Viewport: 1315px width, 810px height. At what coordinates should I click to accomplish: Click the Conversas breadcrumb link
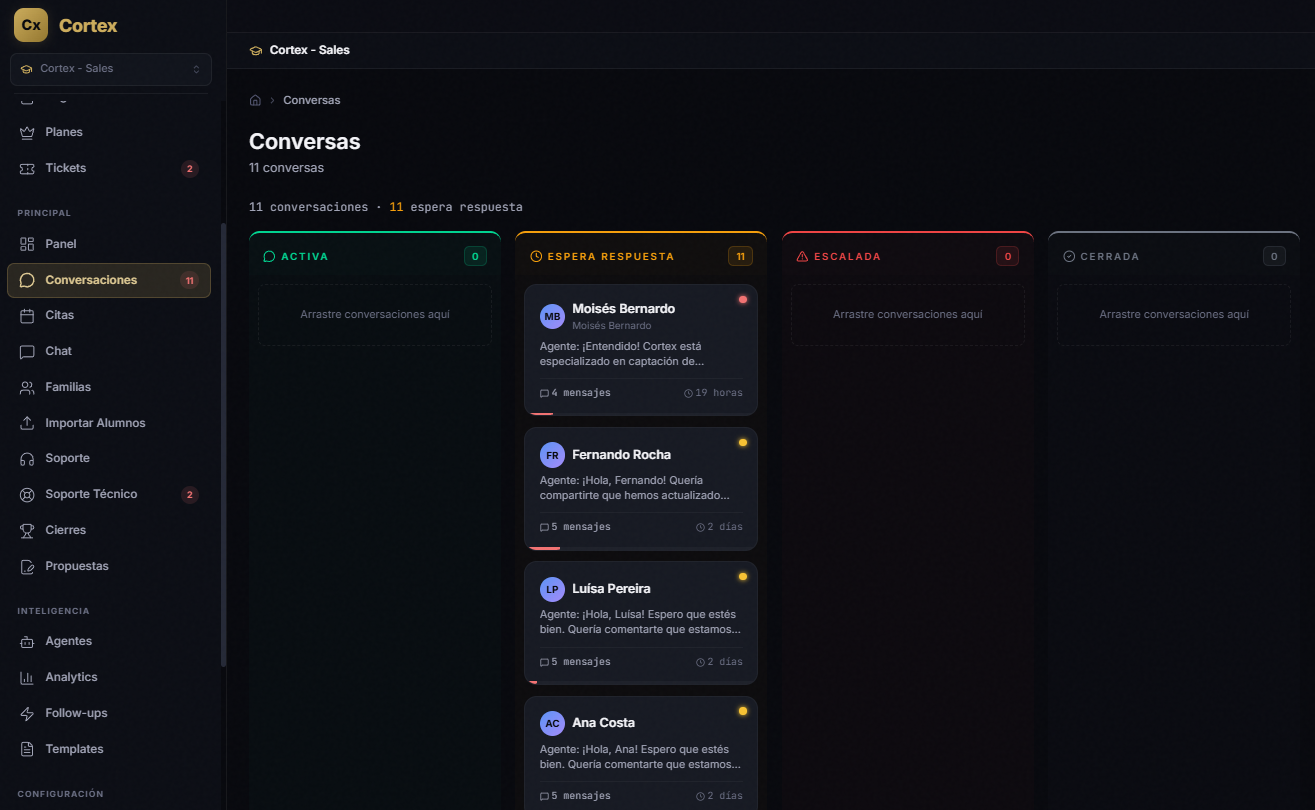[311, 100]
